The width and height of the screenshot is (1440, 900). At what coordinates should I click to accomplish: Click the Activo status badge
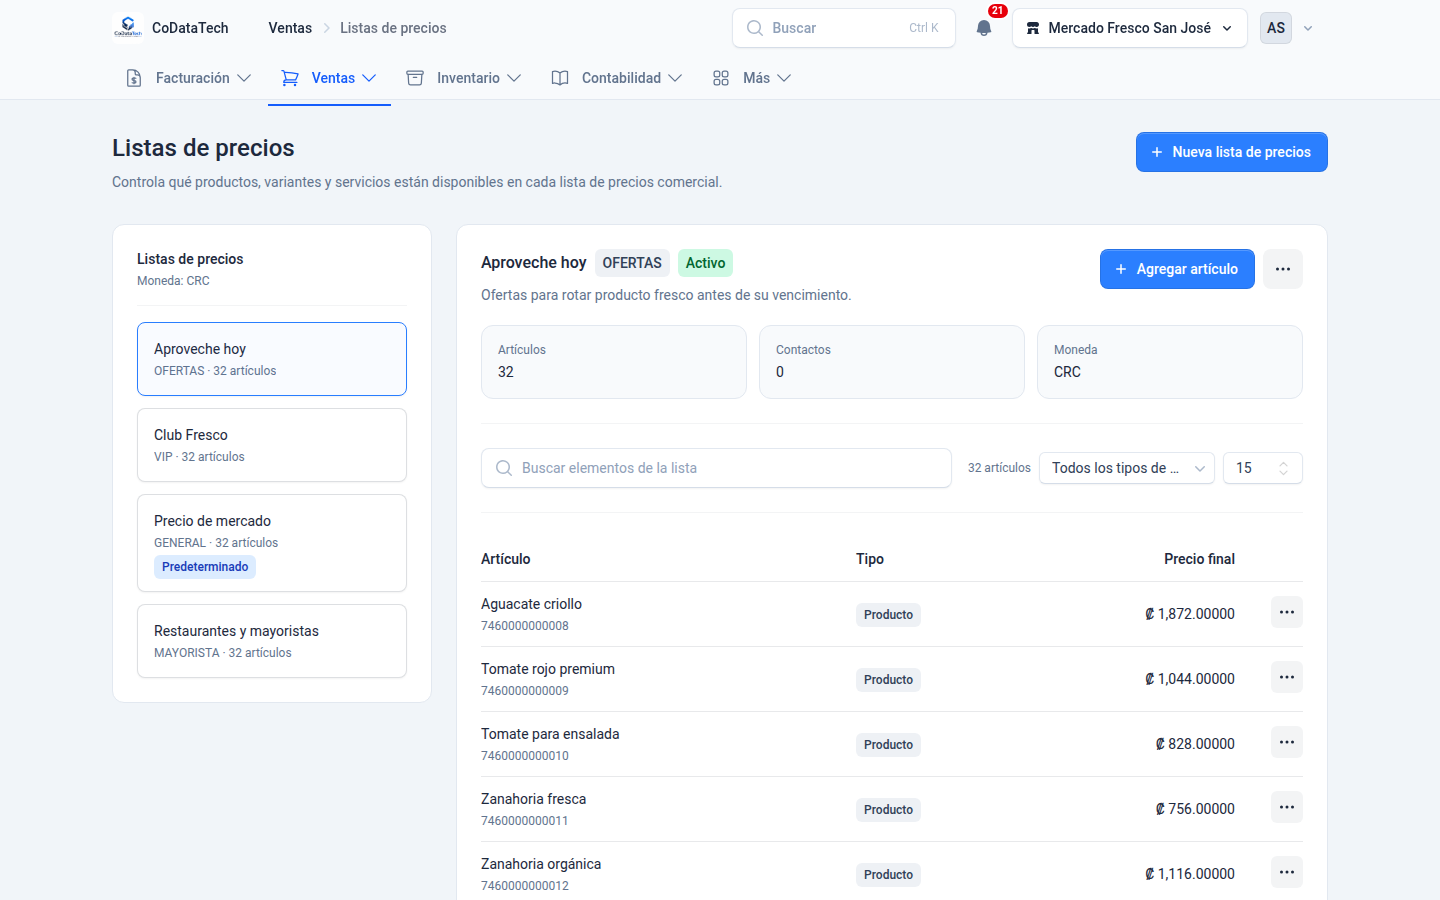tap(705, 263)
